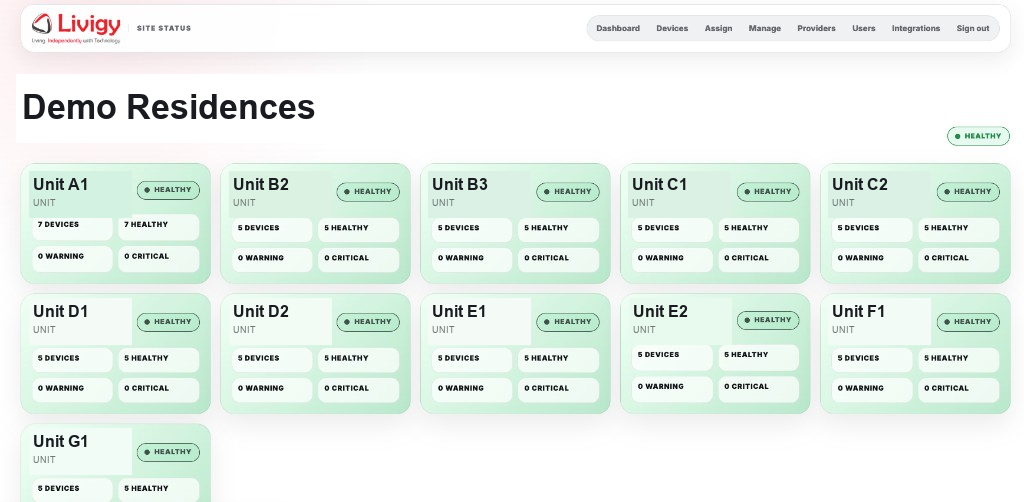Open the Users page
Image resolution: width=1024 pixels, height=502 pixels.
[863, 28]
